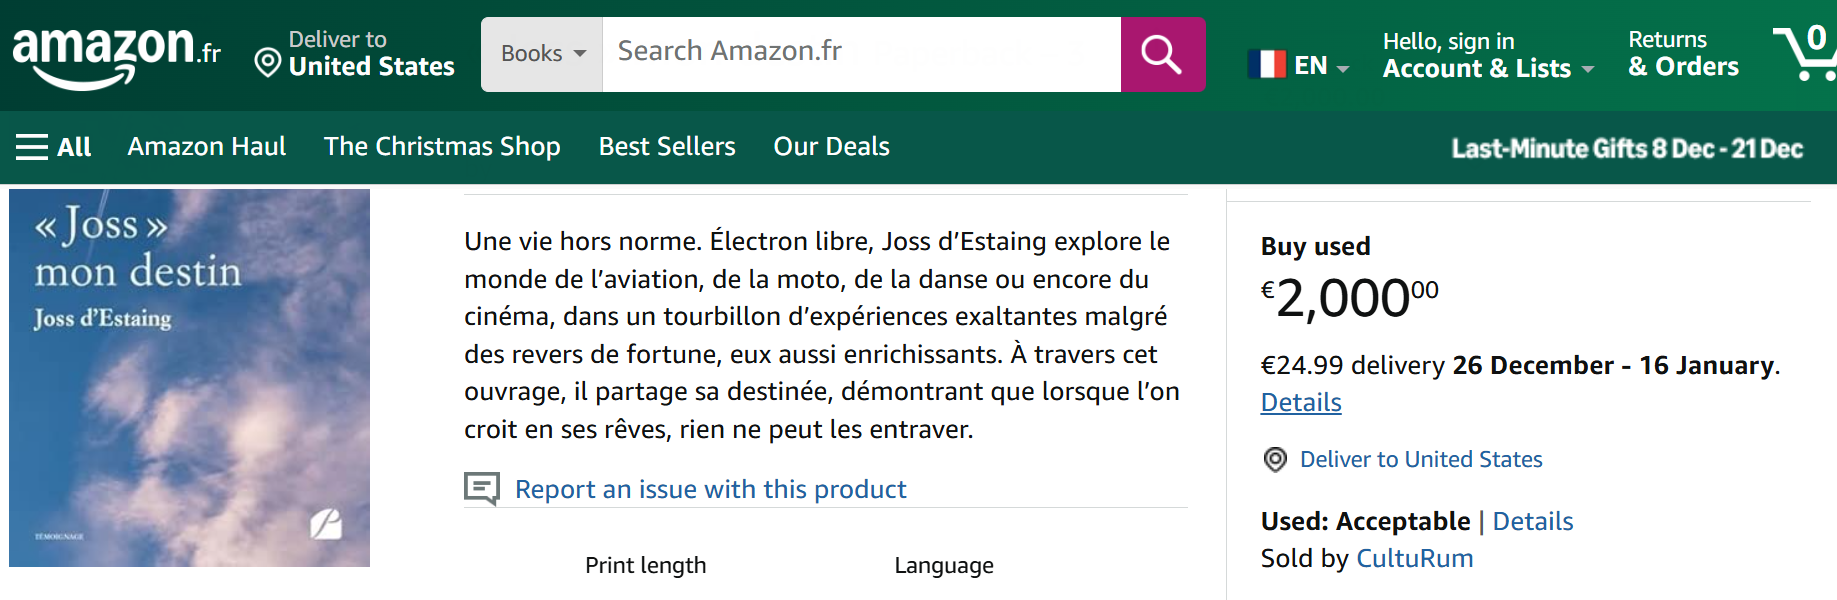
Task: Open the All hamburger menu
Action: (54, 147)
